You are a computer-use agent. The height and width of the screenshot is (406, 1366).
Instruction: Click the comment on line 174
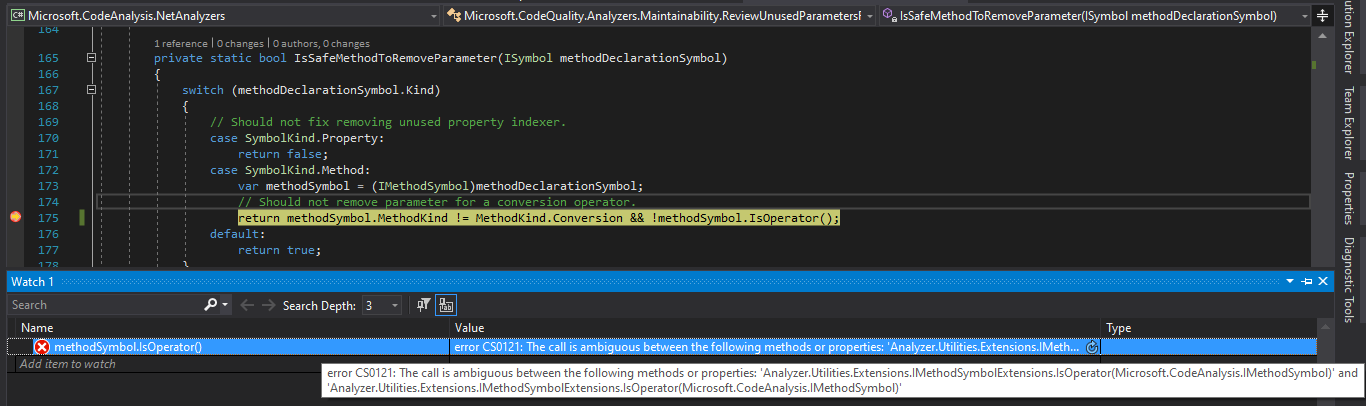tap(437, 202)
